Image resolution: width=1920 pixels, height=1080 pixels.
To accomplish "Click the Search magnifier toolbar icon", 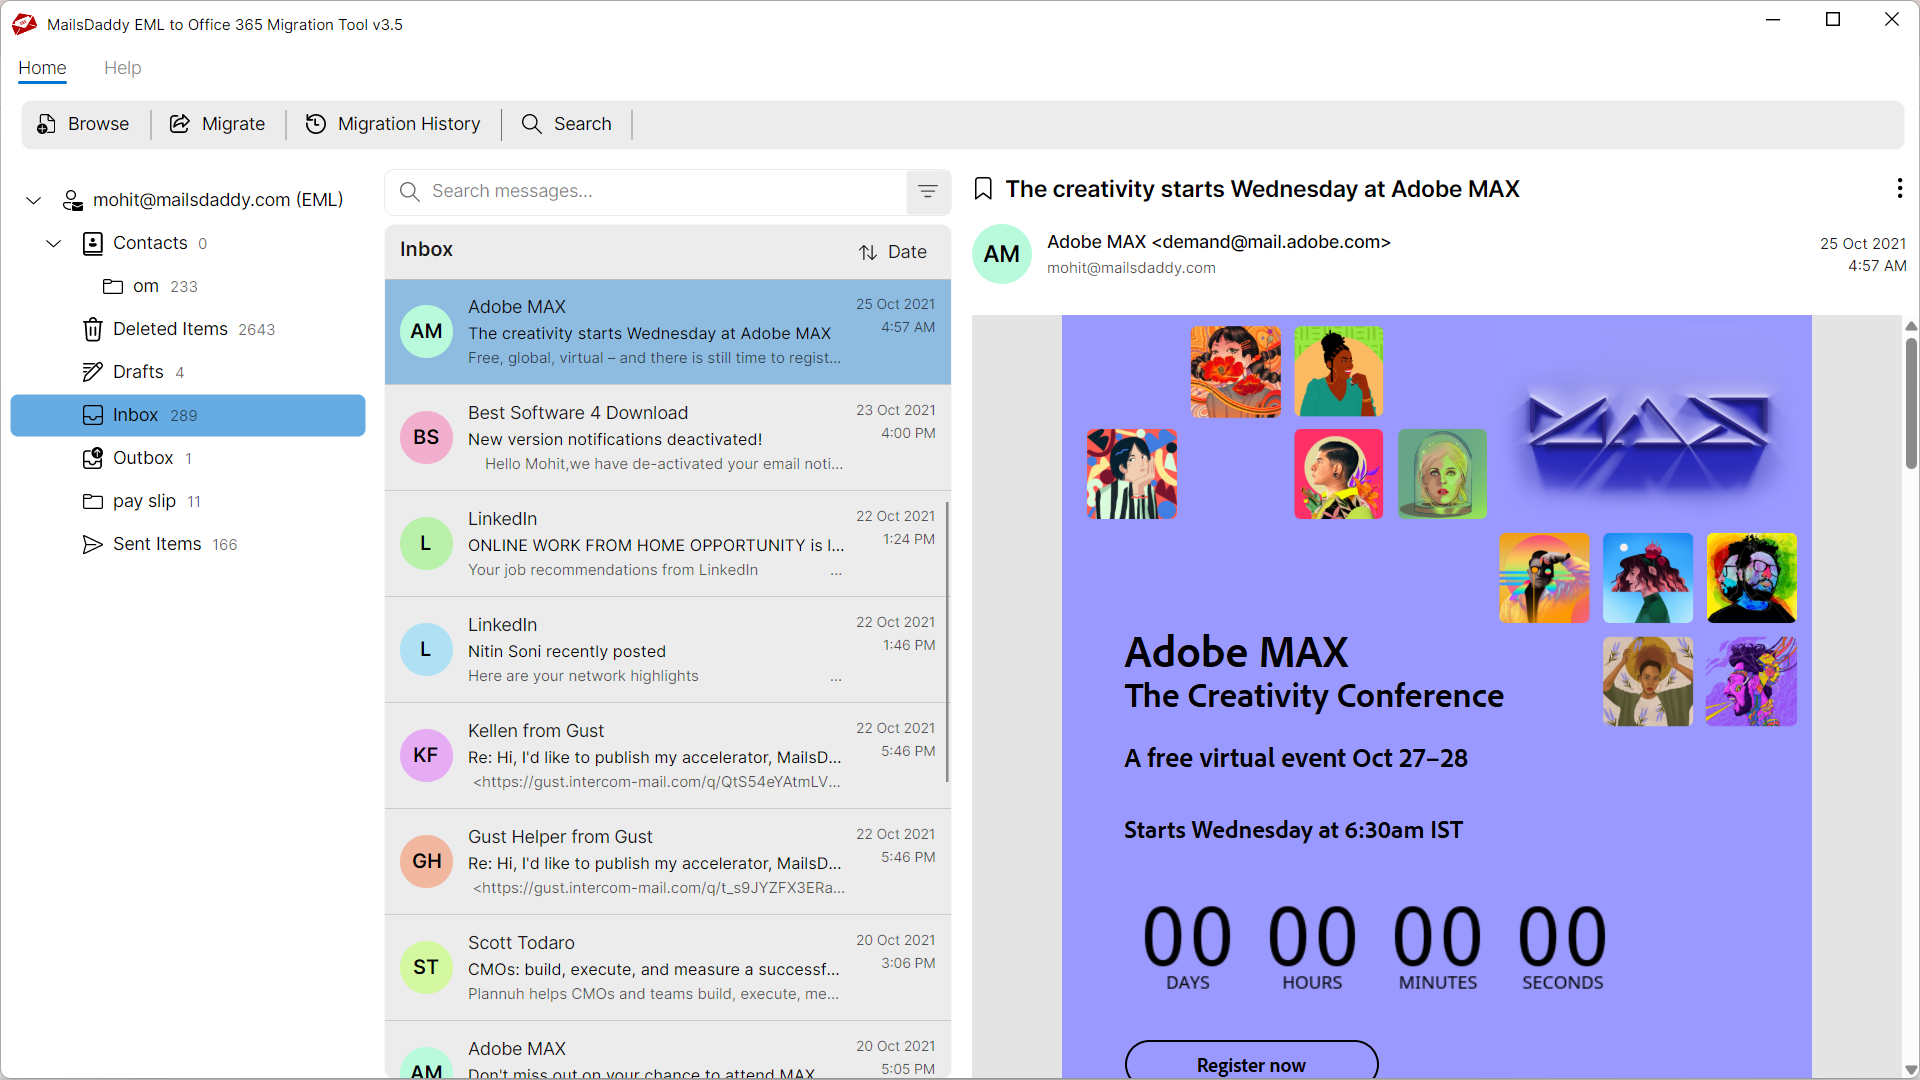I will [532, 124].
